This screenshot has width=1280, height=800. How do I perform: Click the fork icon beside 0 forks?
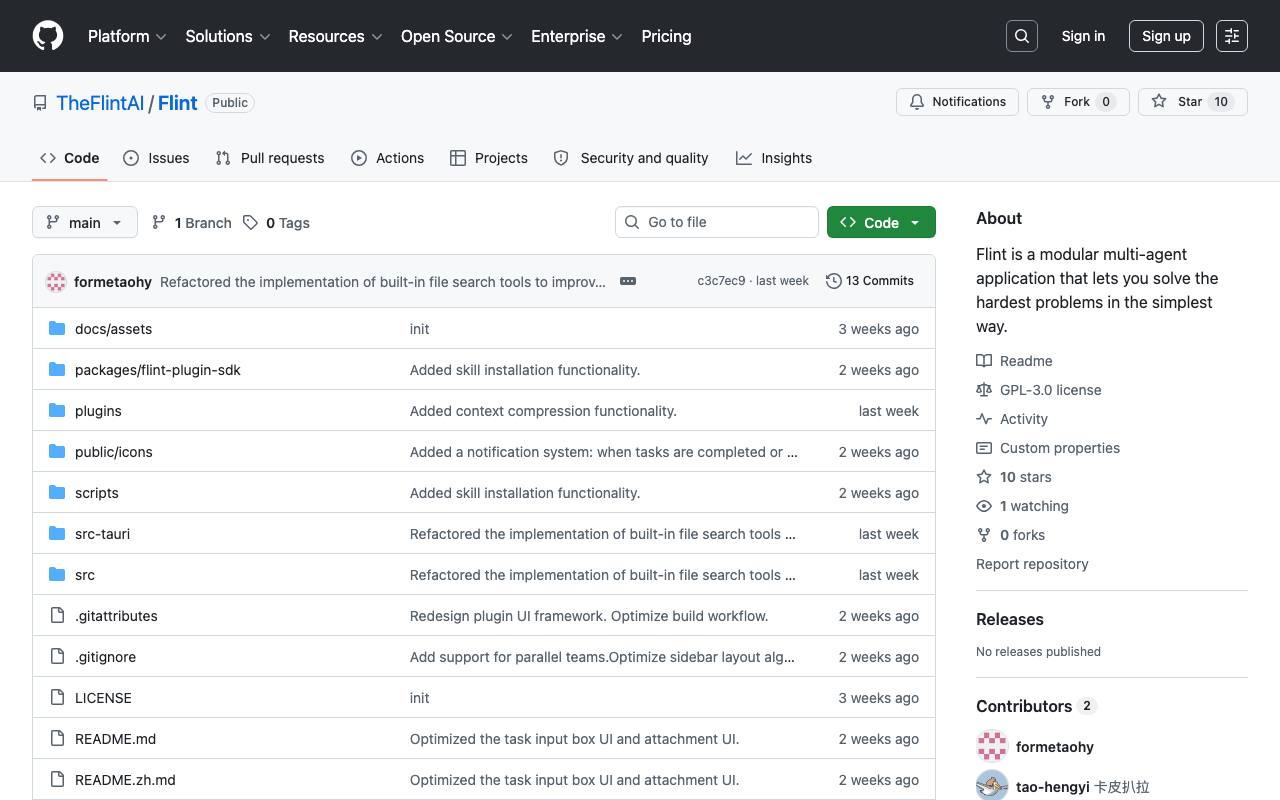point(984,535)
